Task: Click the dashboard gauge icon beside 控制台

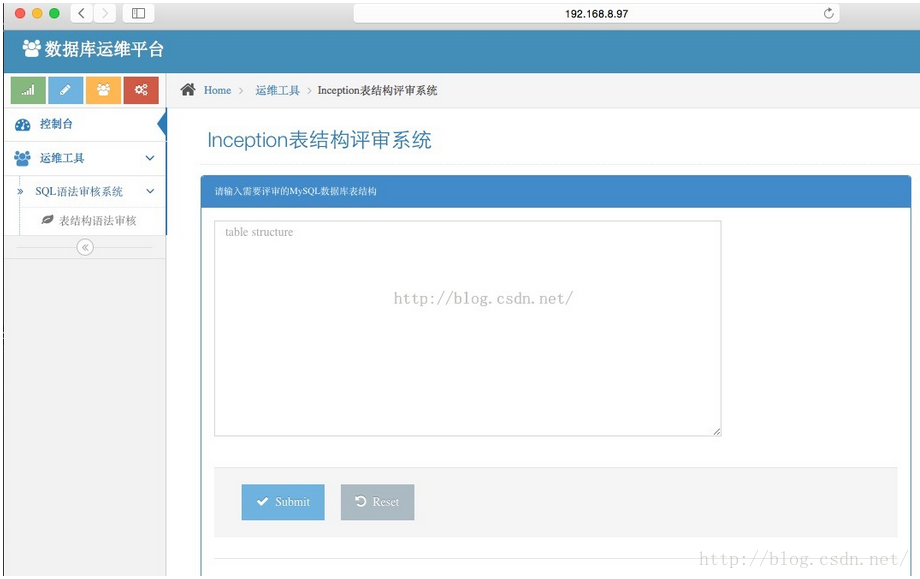Action: pos(23,124)
